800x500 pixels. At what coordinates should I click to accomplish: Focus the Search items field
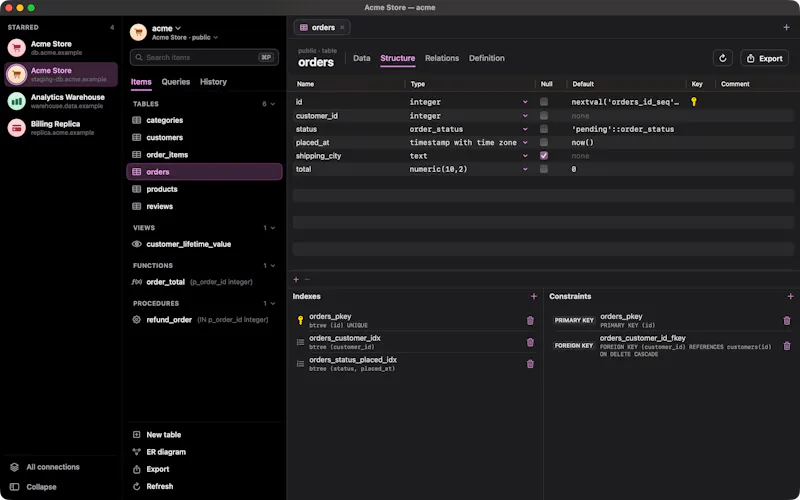[x=204, y=57]
